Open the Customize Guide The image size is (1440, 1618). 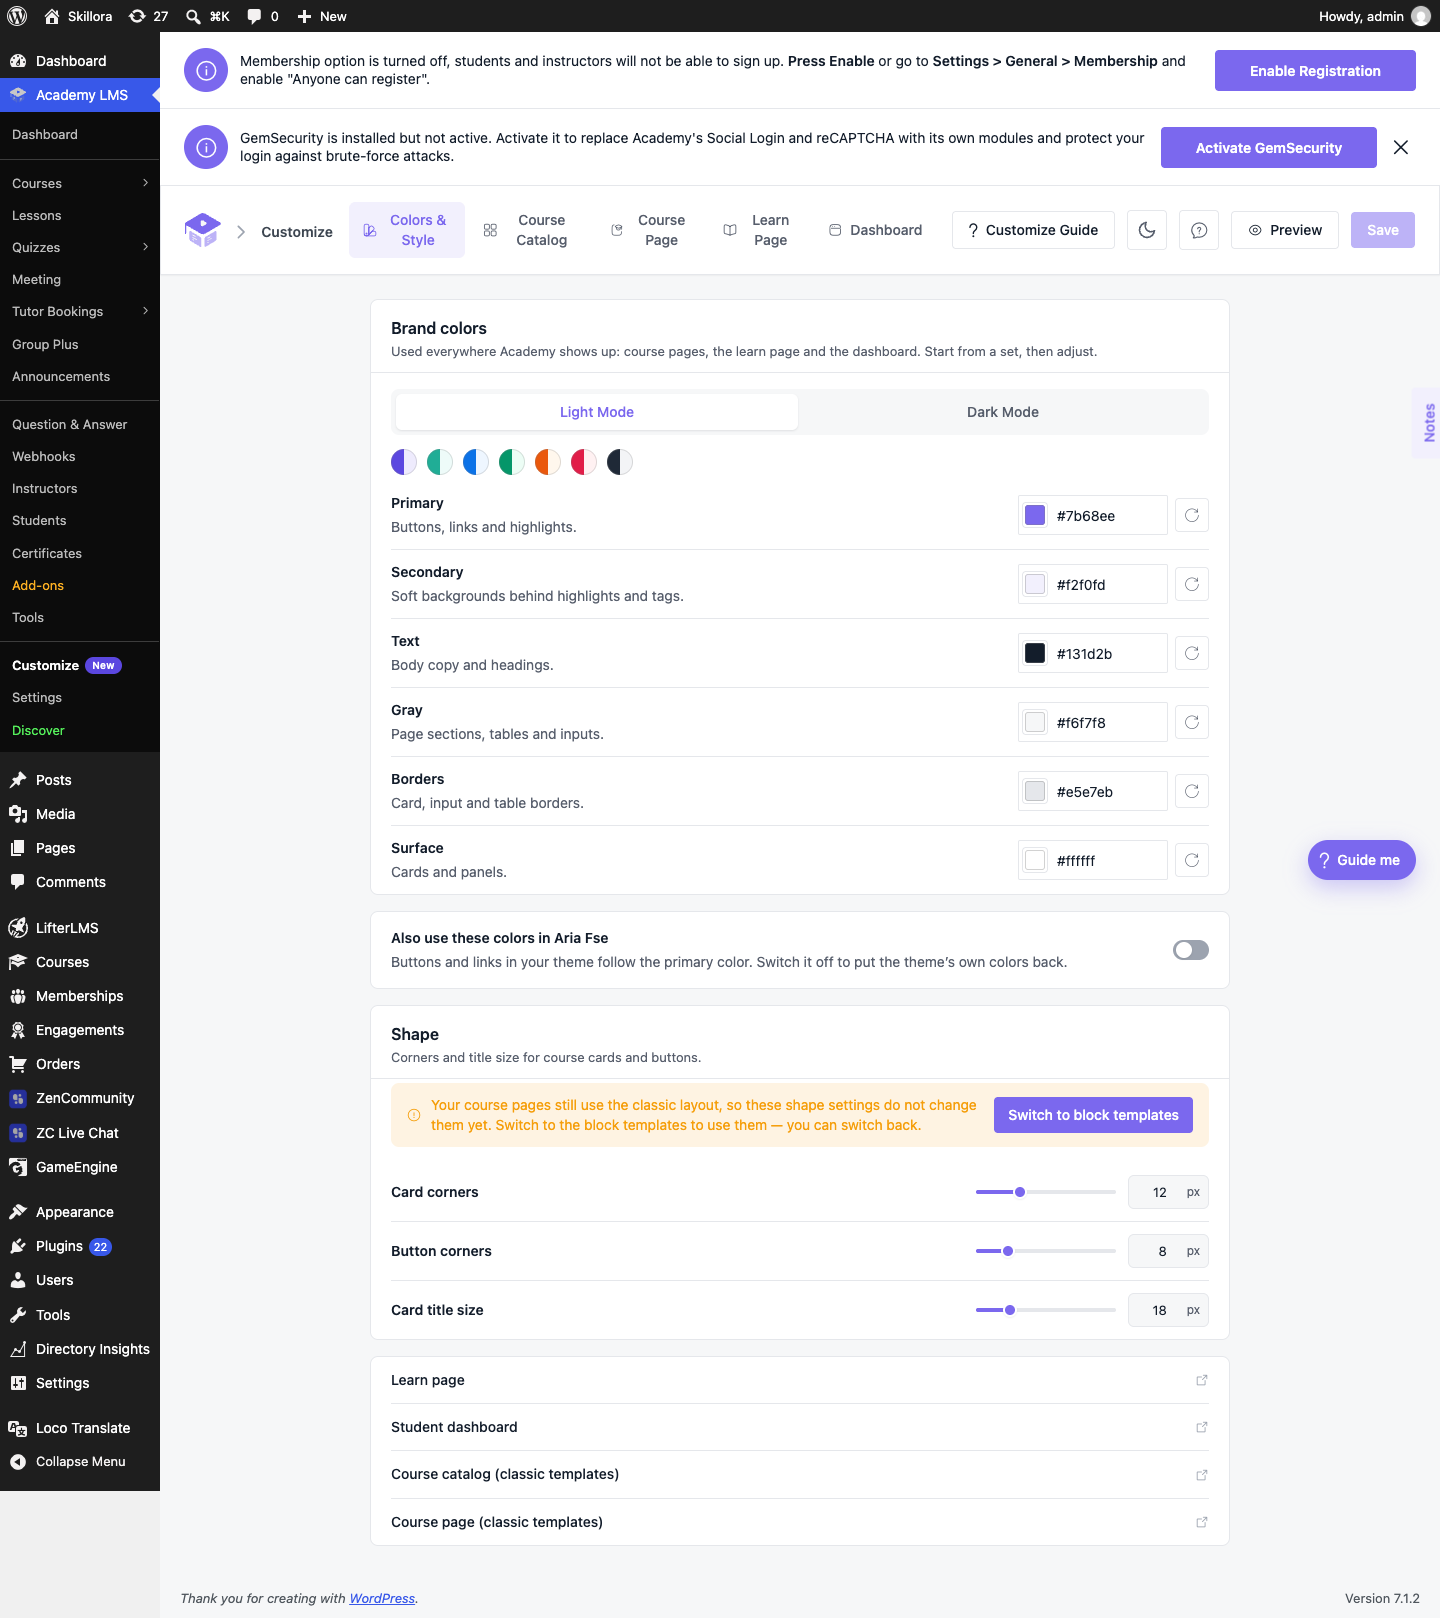1033,230
